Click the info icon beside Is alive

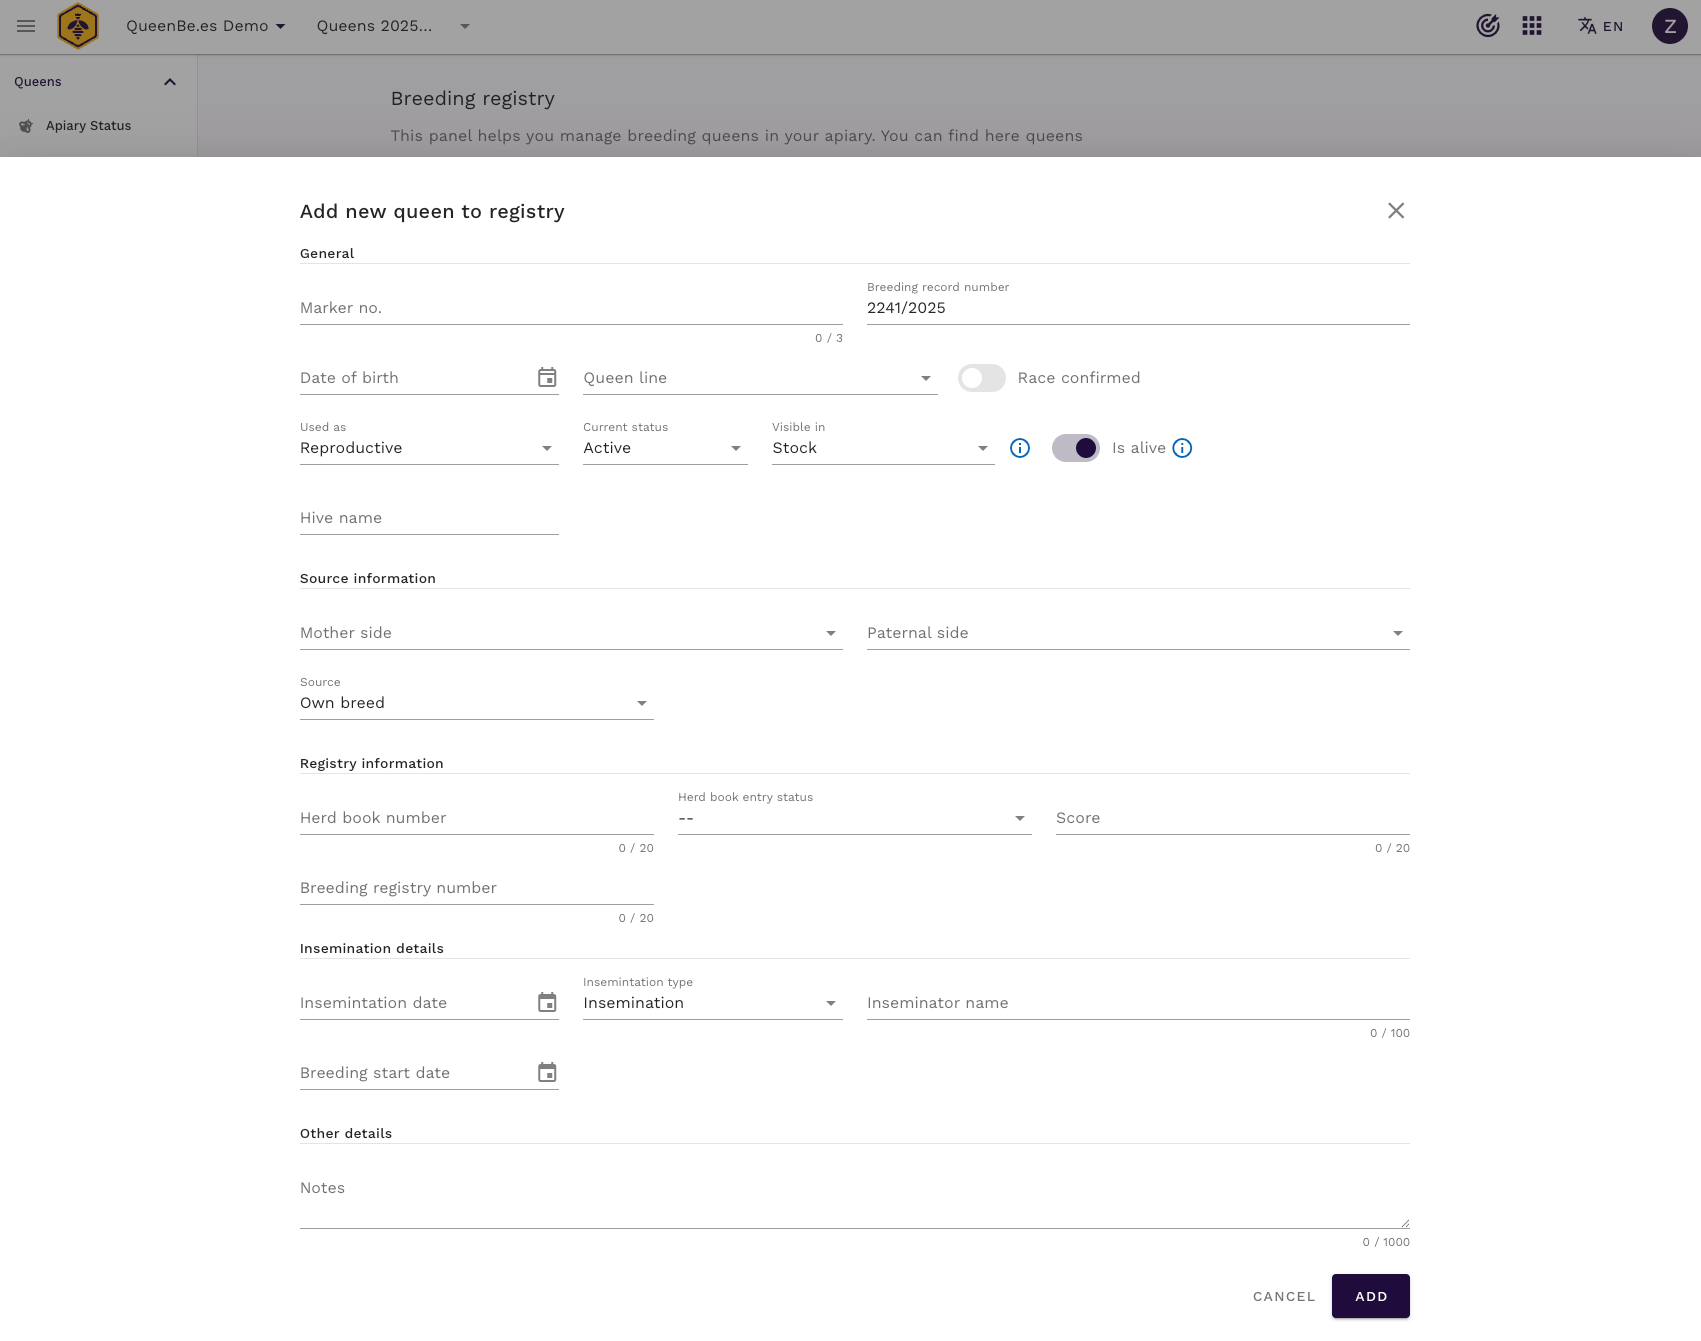[x=1182, y=448]
